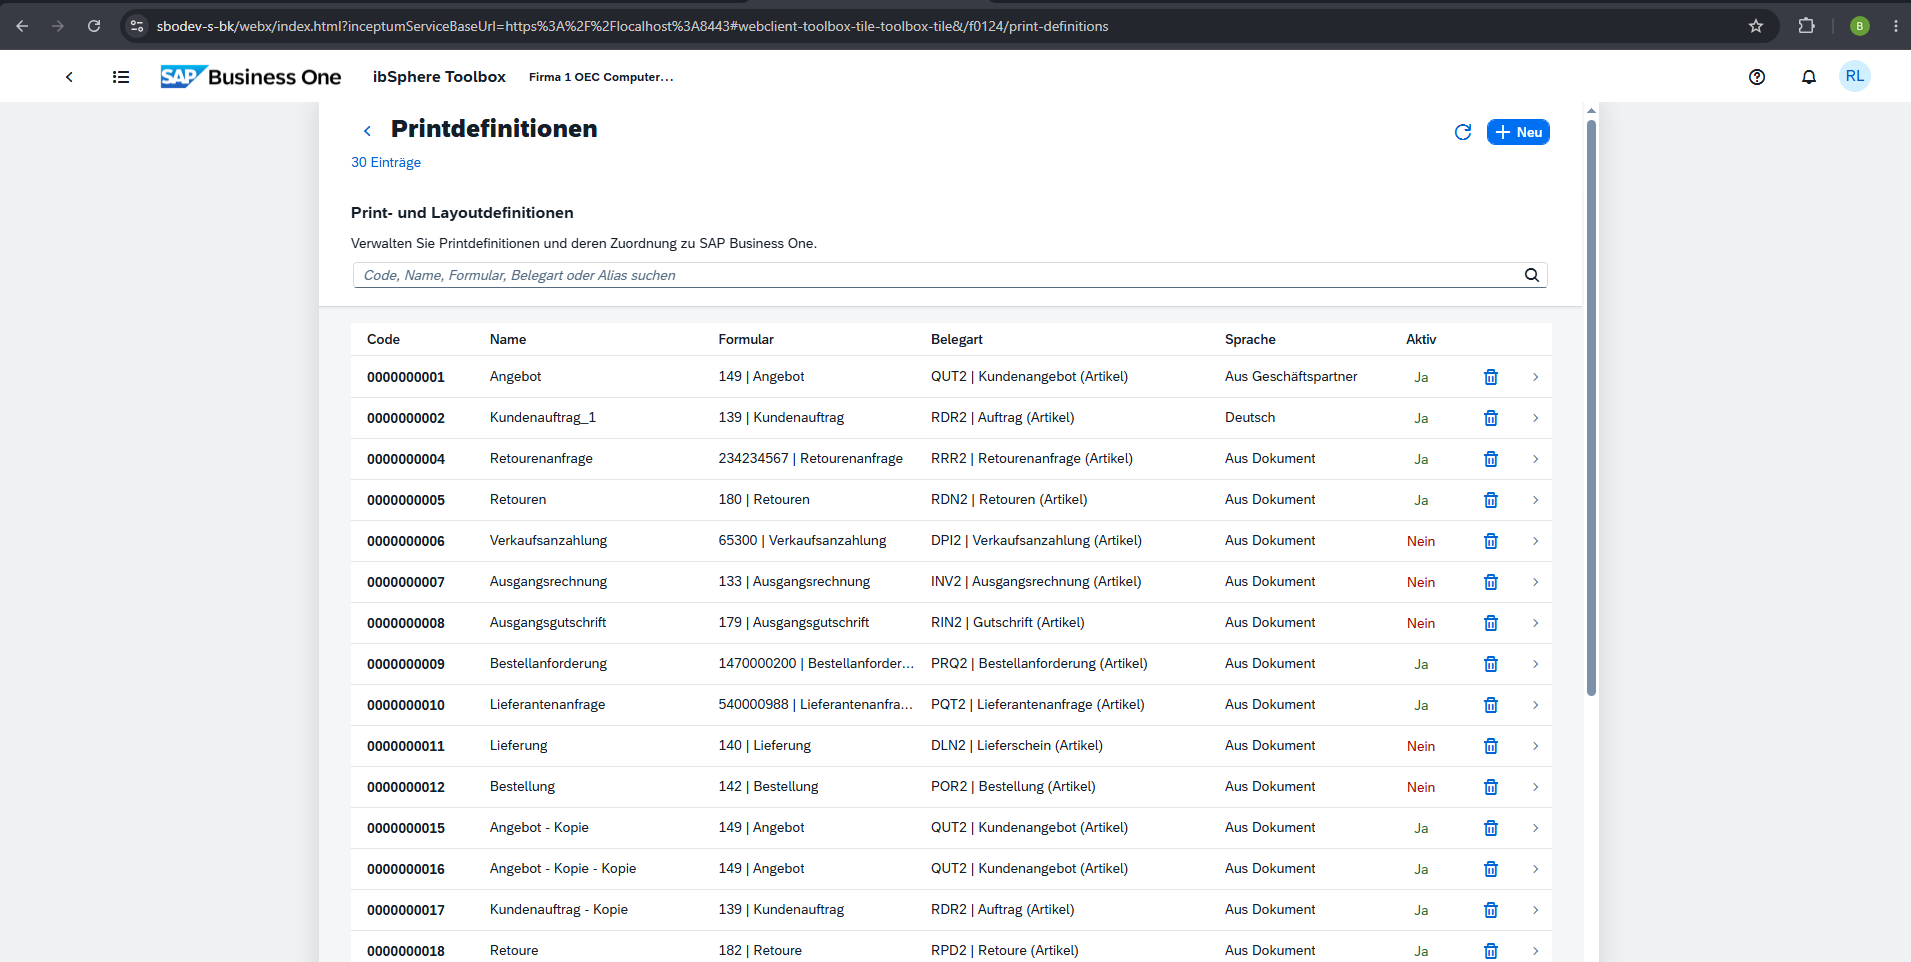
Task: Create new definition with Neu button
Action: tap(1518, 132)
